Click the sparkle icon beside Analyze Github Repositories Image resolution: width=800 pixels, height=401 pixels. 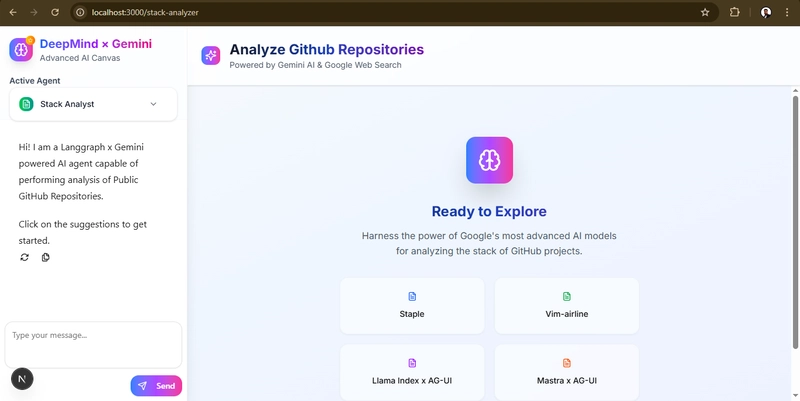coord(211,56)
